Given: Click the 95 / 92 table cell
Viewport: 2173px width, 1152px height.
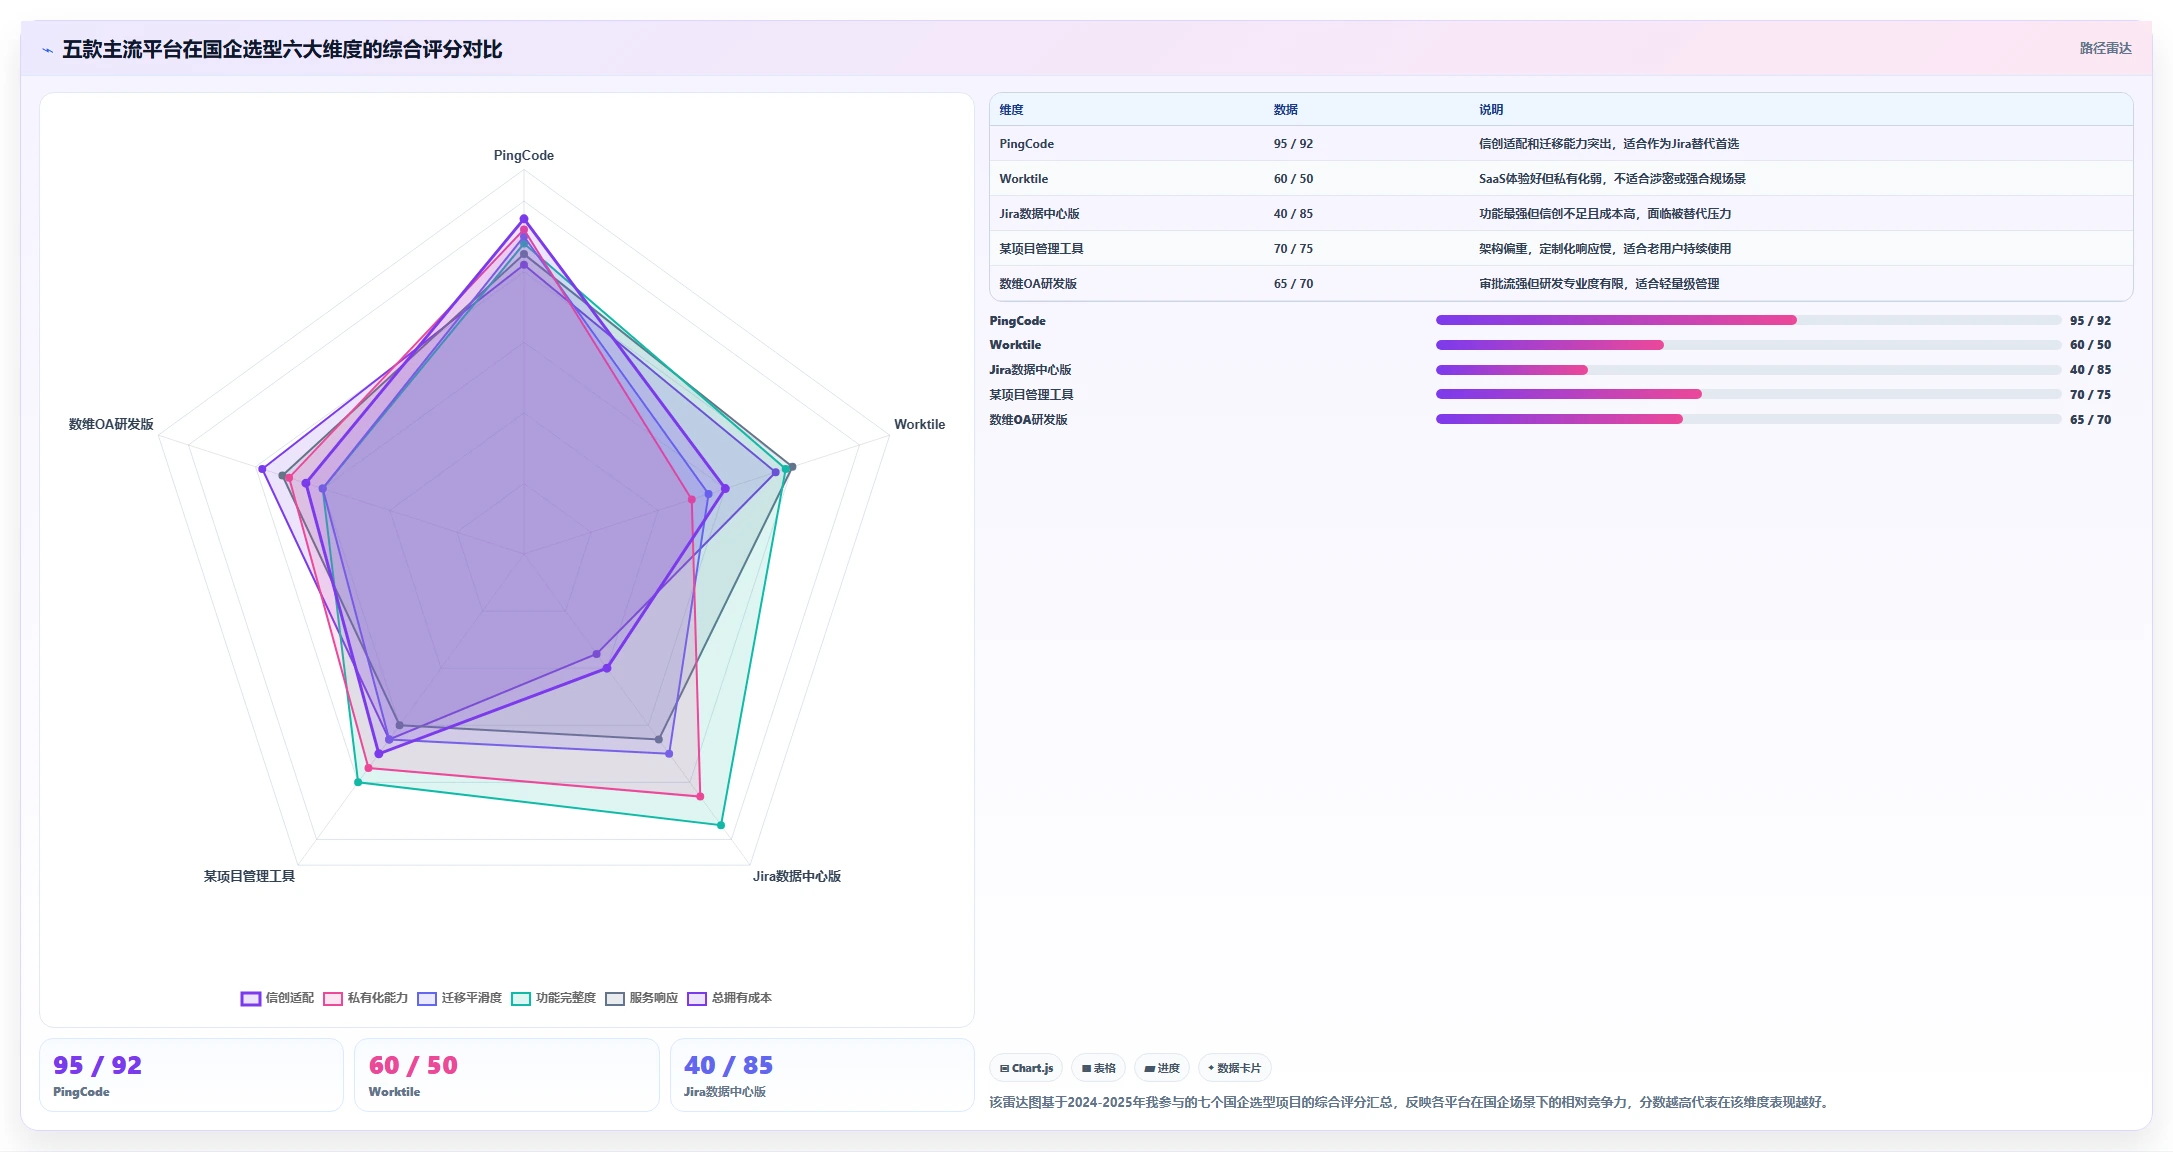Looking at the screenshot, I should pyautogui.click(x=1293, y=144).
